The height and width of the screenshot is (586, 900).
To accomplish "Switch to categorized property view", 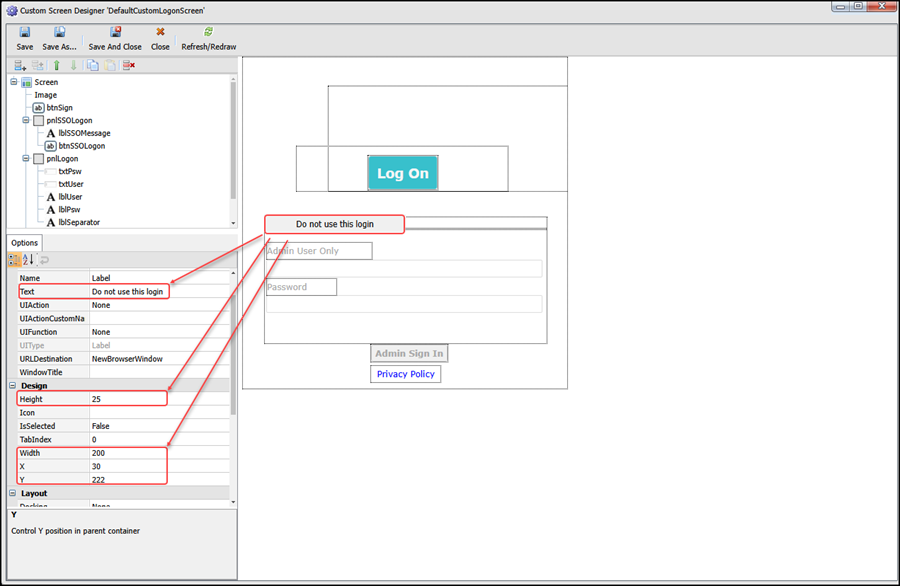I will click(15, 260).
